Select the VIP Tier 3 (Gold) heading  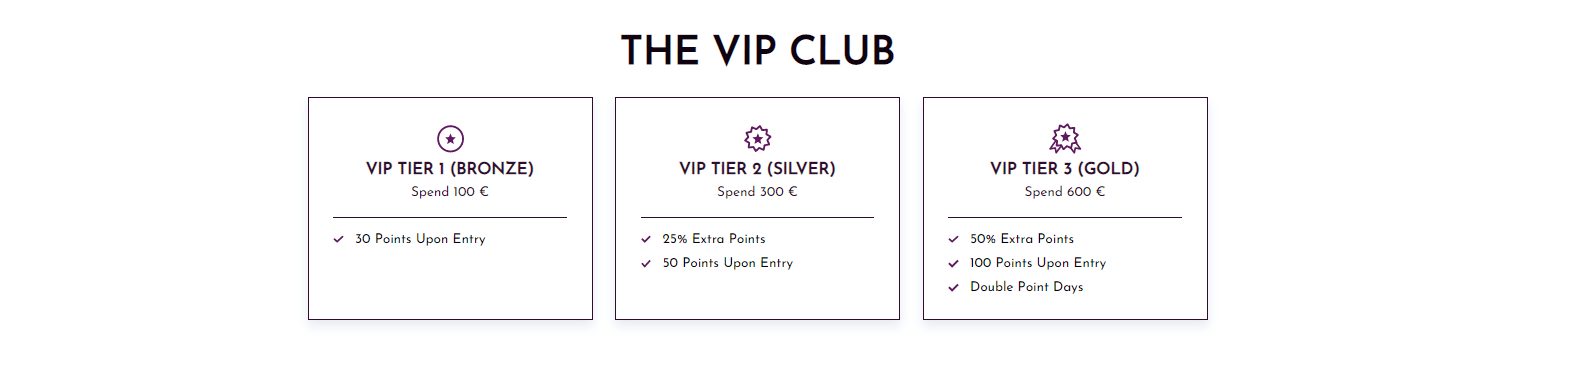[1065, 168]
